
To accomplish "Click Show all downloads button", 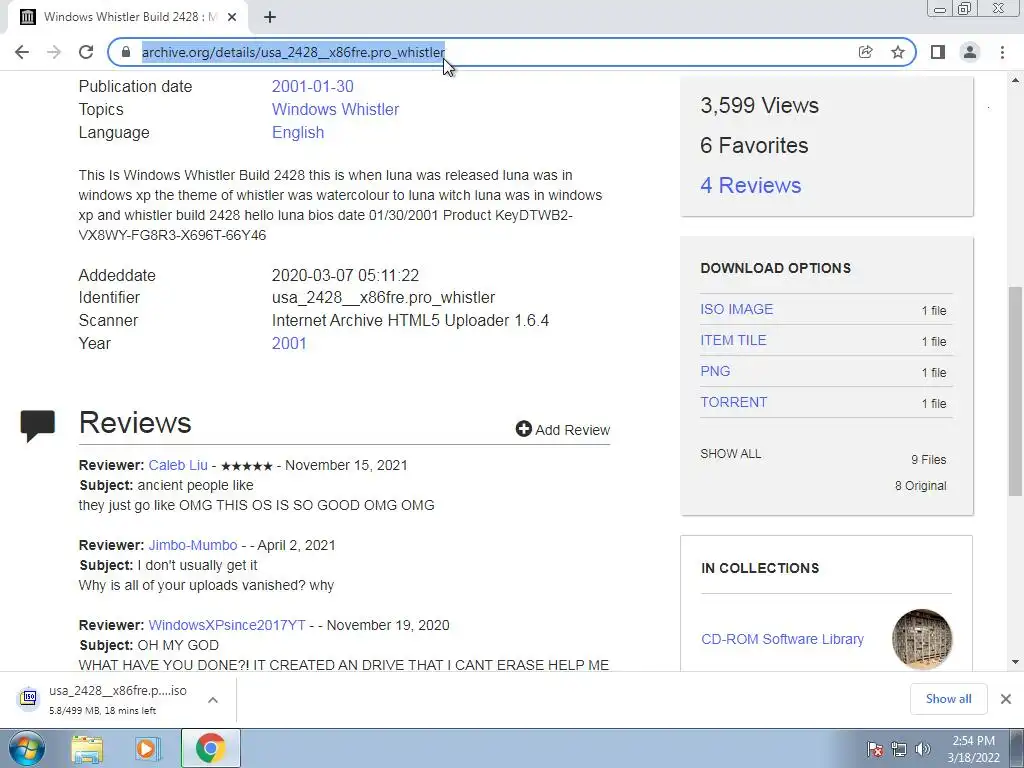I will click(x=948, y=699).
